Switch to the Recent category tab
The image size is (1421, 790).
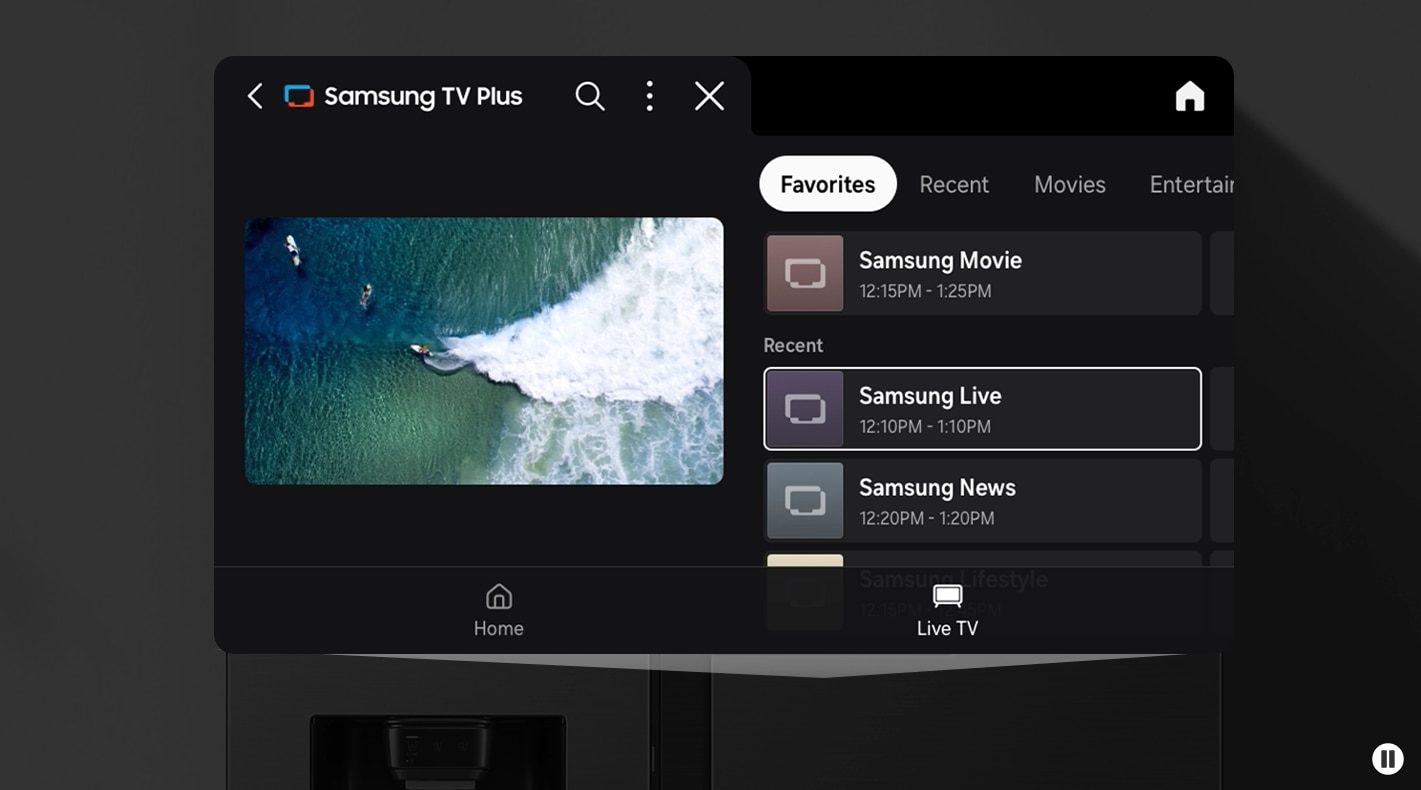pos(954,184)
